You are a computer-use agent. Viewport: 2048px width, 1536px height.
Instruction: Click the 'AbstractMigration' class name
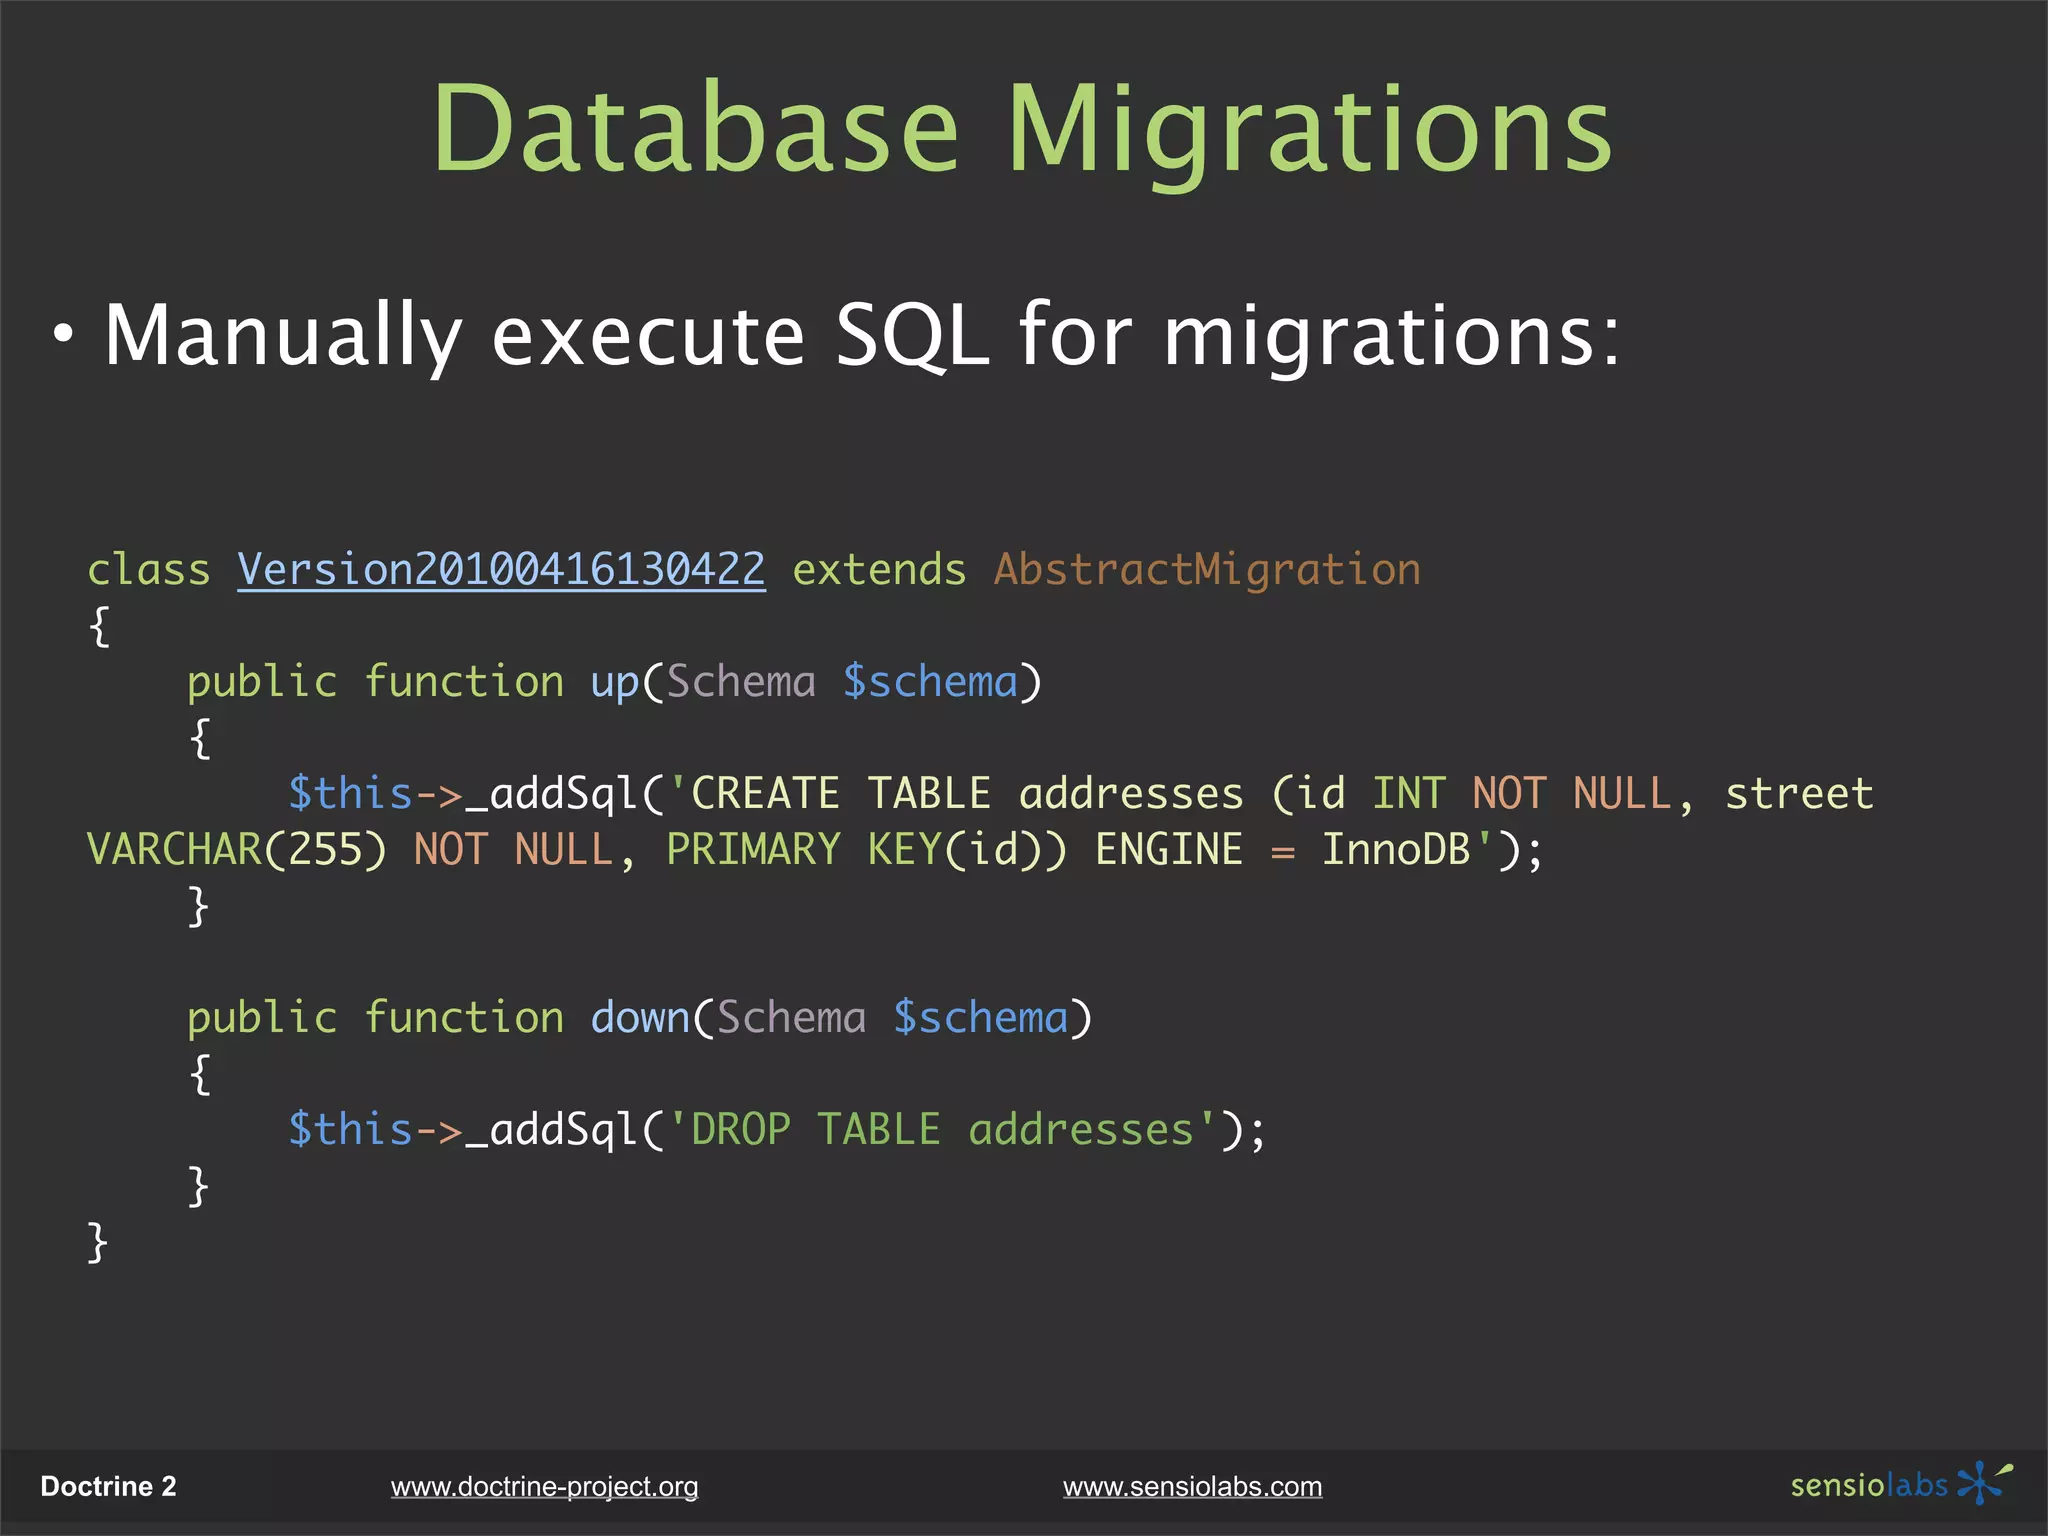click(1207, 570)
